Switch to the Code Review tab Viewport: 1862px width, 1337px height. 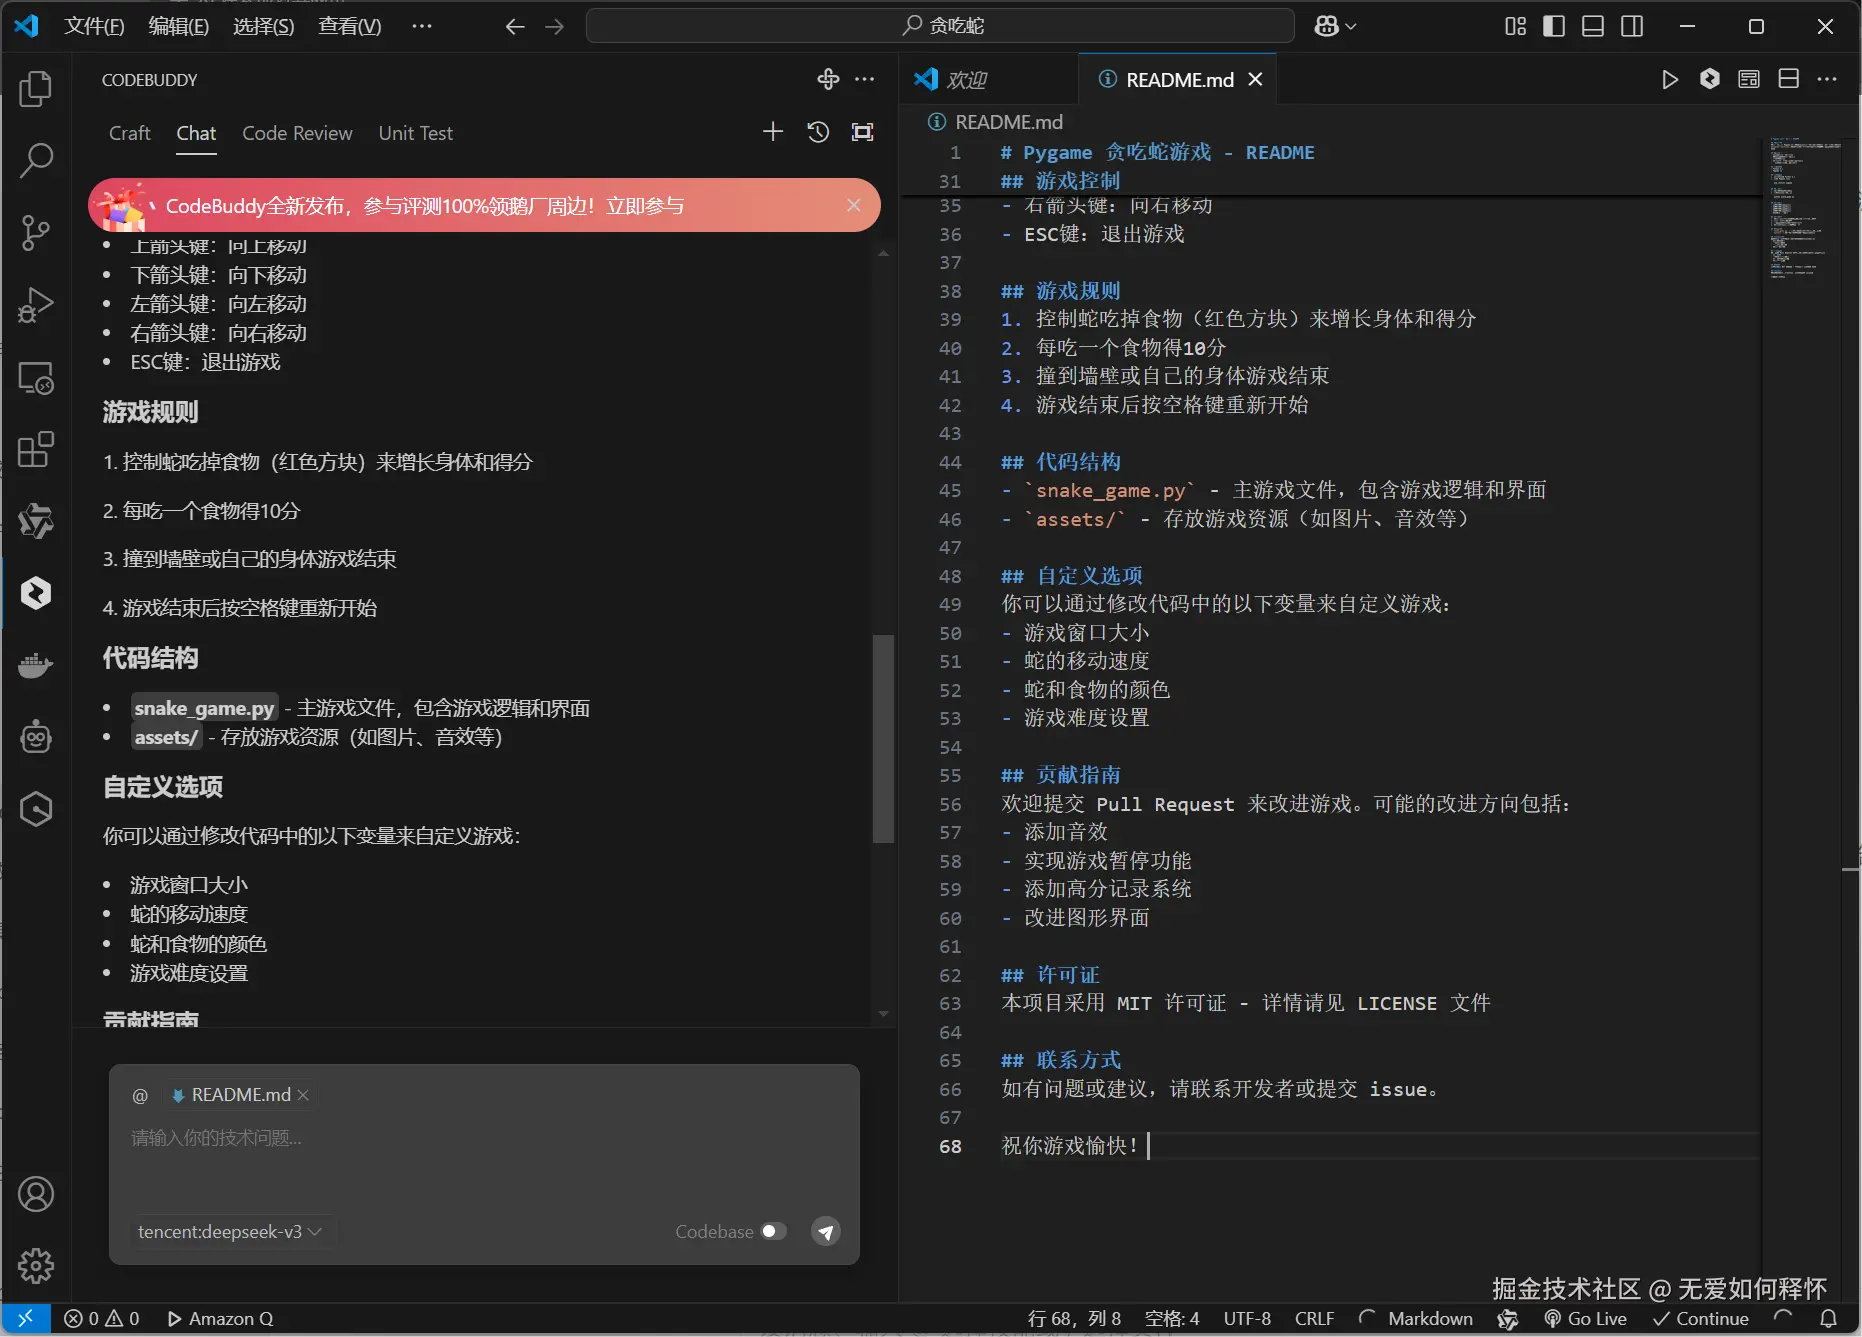click(x=297, y=133)
